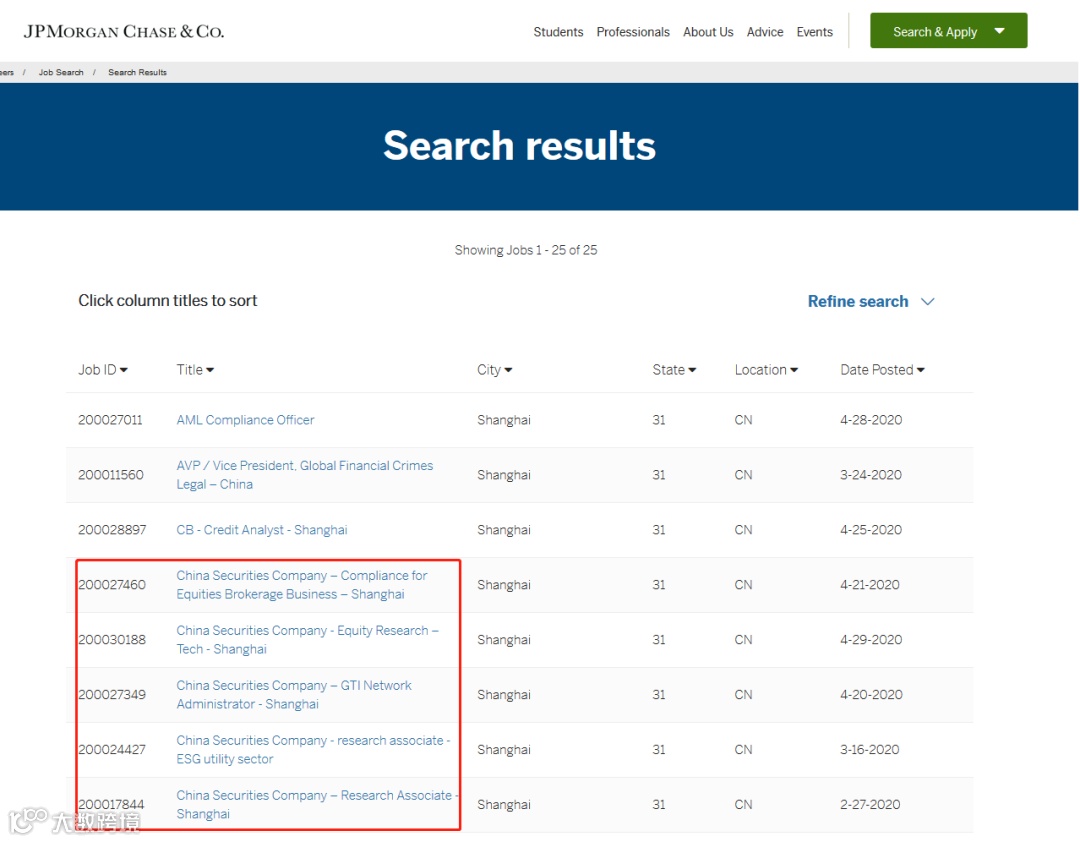The width and height of the screenshot is (1080, 842).
Task: Click the date 2-27-2020
Action: click(x=871, y=805)
